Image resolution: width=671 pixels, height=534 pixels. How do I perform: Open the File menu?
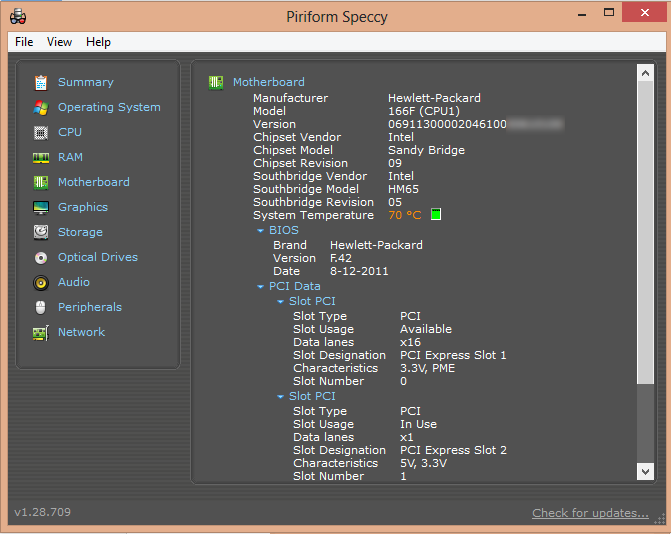(x=24, y=42)
